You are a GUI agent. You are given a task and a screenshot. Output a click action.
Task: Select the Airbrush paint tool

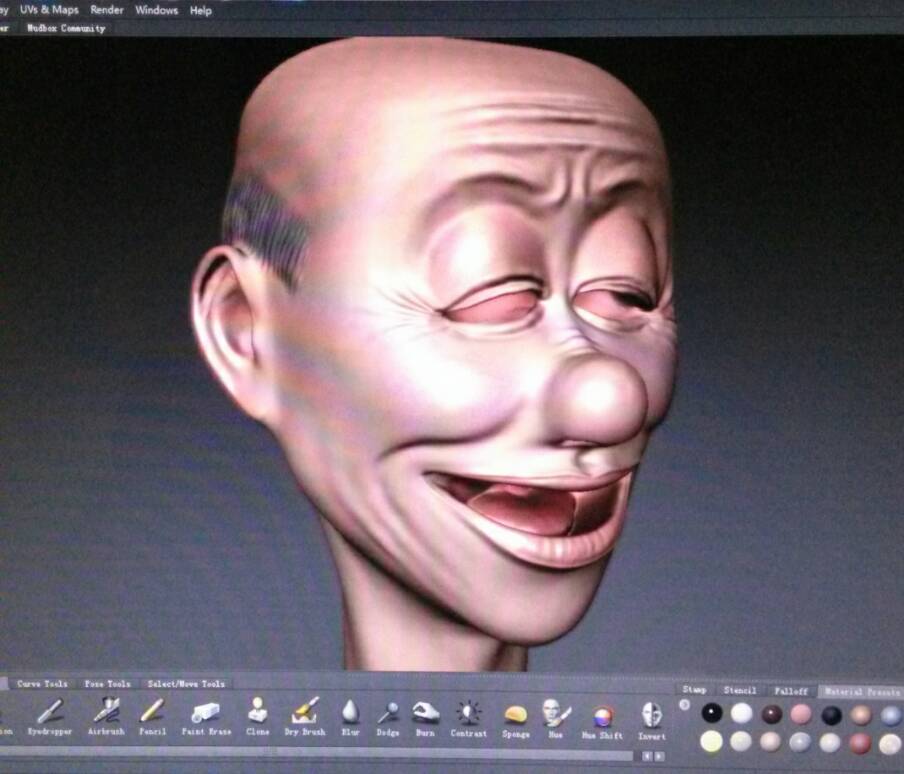point(107,716)
